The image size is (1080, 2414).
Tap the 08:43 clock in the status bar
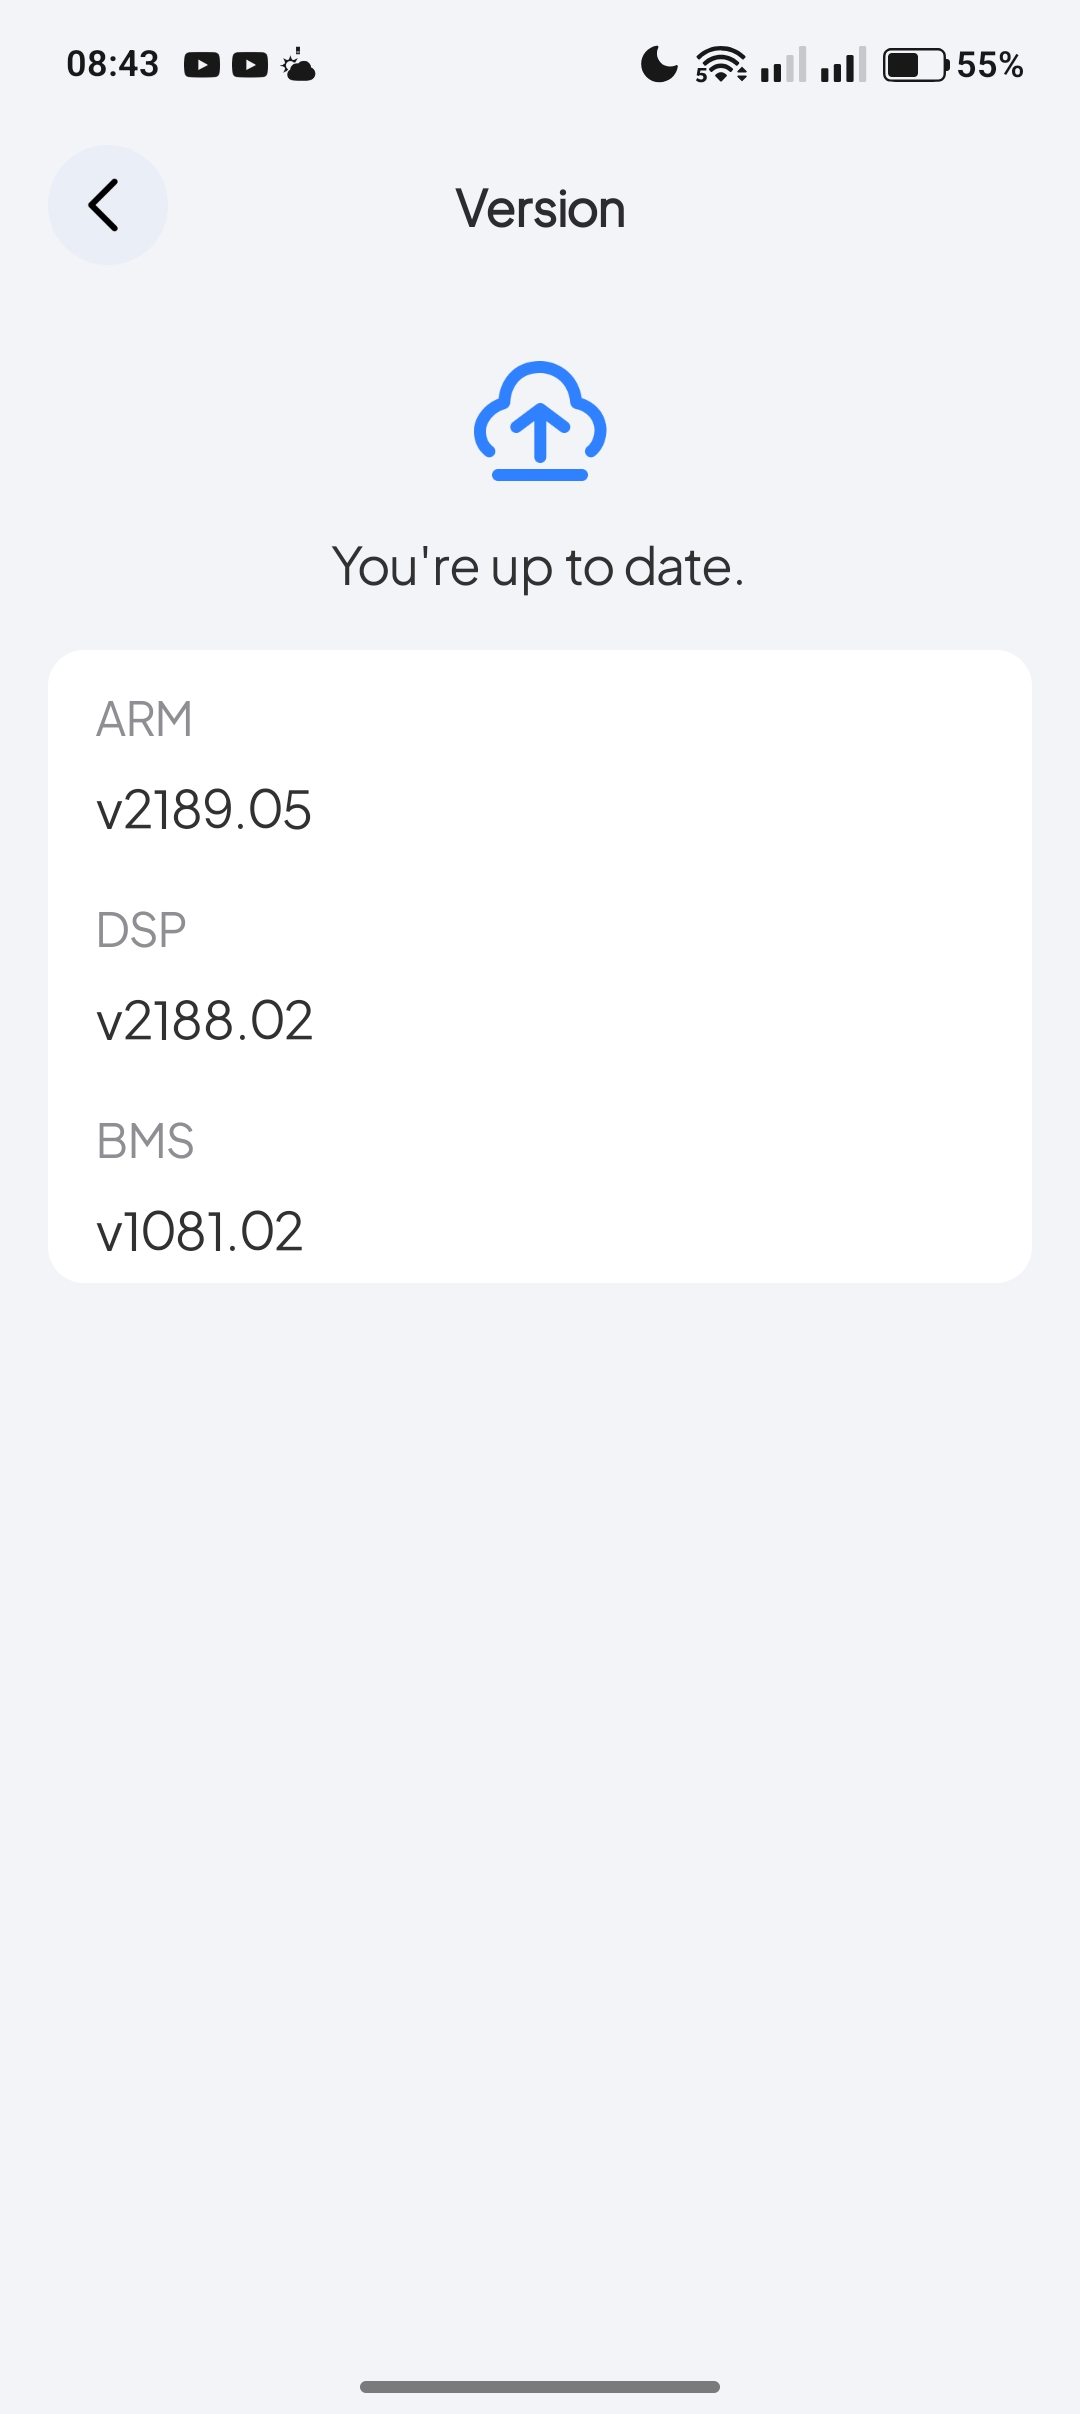113,65
